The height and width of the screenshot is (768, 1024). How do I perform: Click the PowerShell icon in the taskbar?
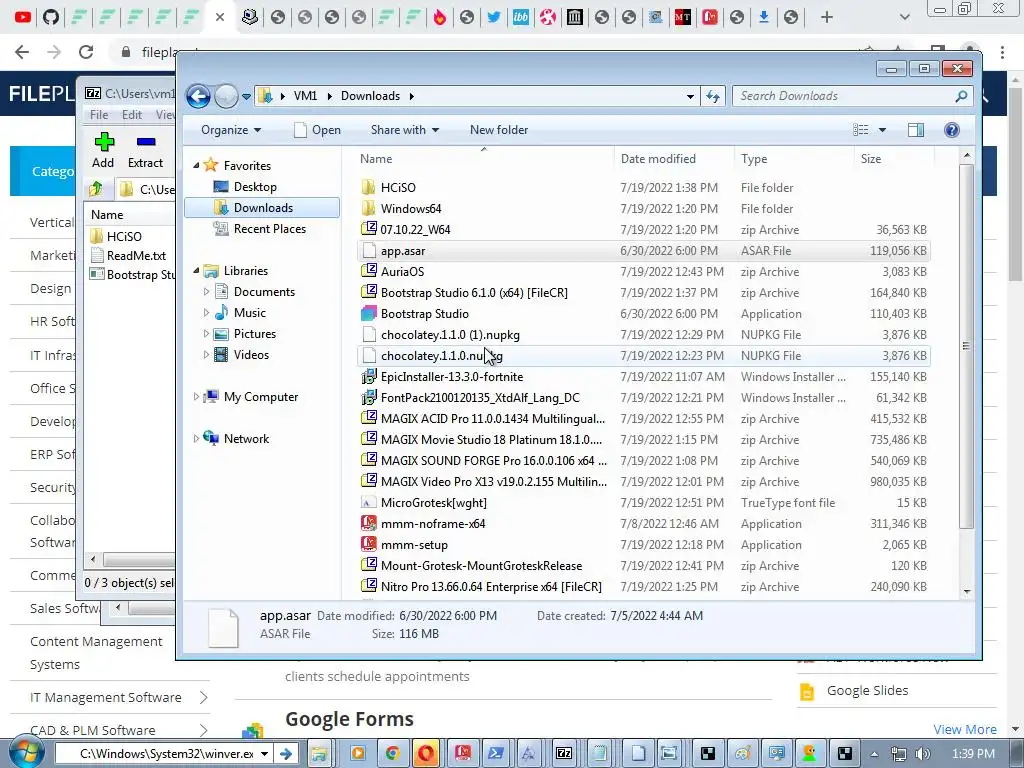[x=495, y=754]
